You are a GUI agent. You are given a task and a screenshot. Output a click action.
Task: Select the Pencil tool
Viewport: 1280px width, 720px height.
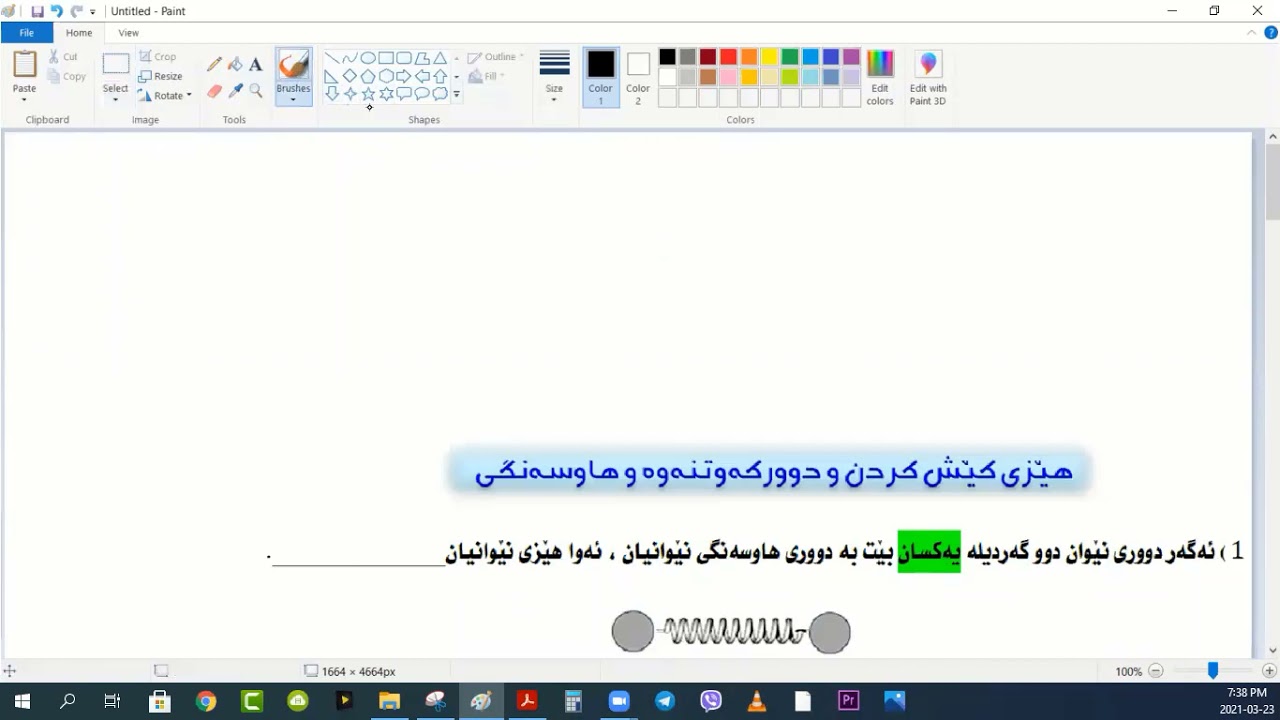point(214,64)
